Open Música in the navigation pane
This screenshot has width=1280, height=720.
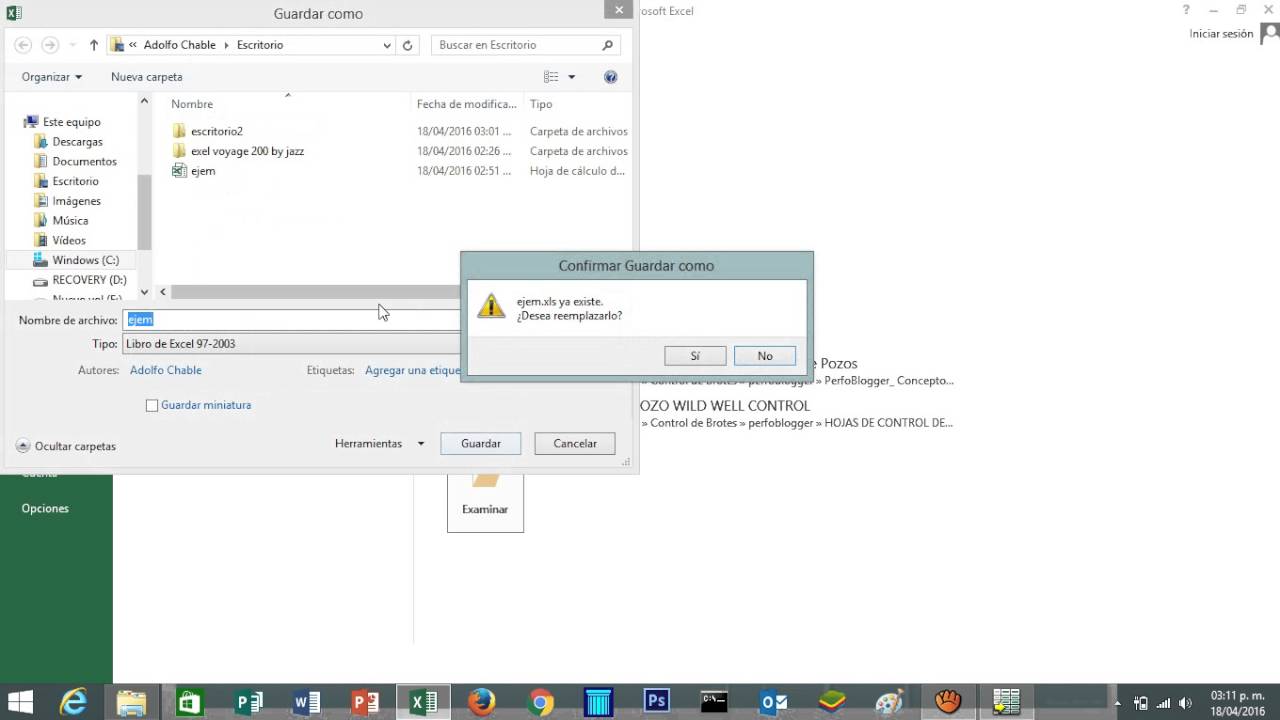(x=71, y=220)
